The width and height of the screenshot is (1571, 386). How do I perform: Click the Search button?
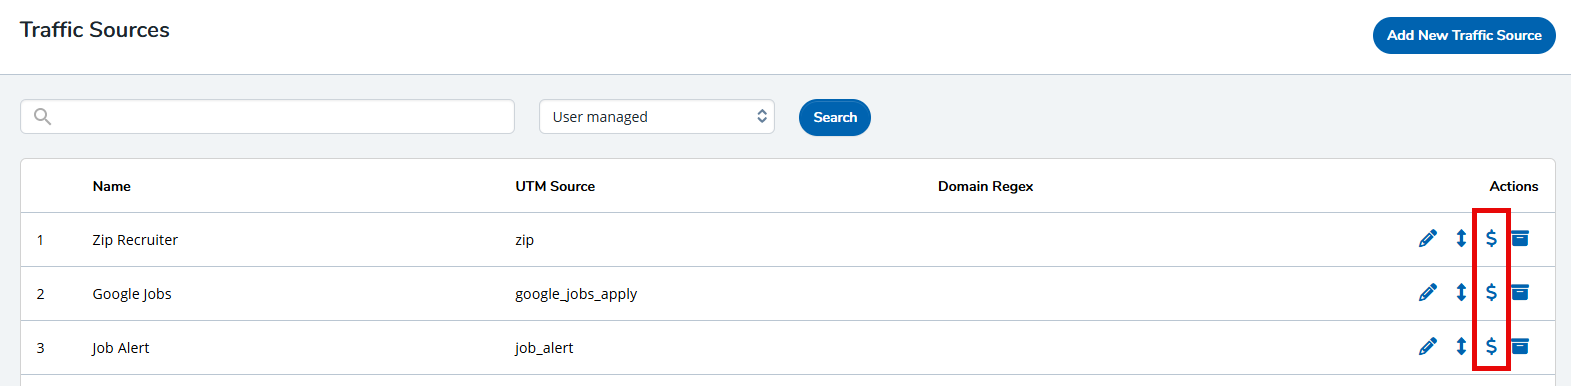click(835, 117)
